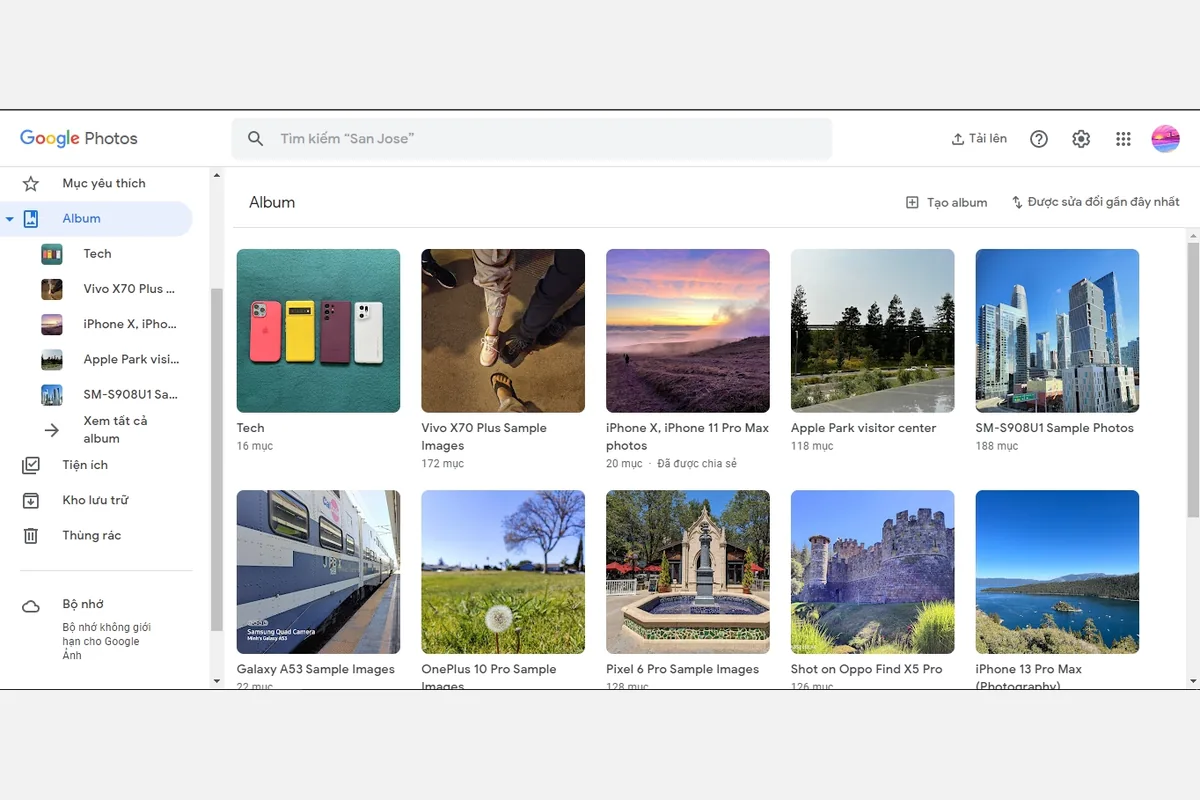Open iPhone X, iPhone 11 Pro Max photos thumbnail

pyautogui.click(x=688, y=331)
